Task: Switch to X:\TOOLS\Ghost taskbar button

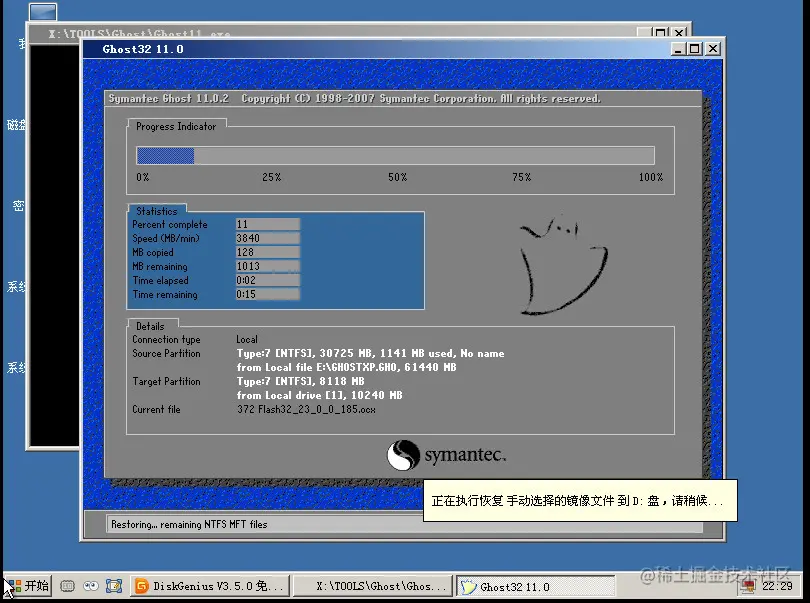Action: coord(372,586)
